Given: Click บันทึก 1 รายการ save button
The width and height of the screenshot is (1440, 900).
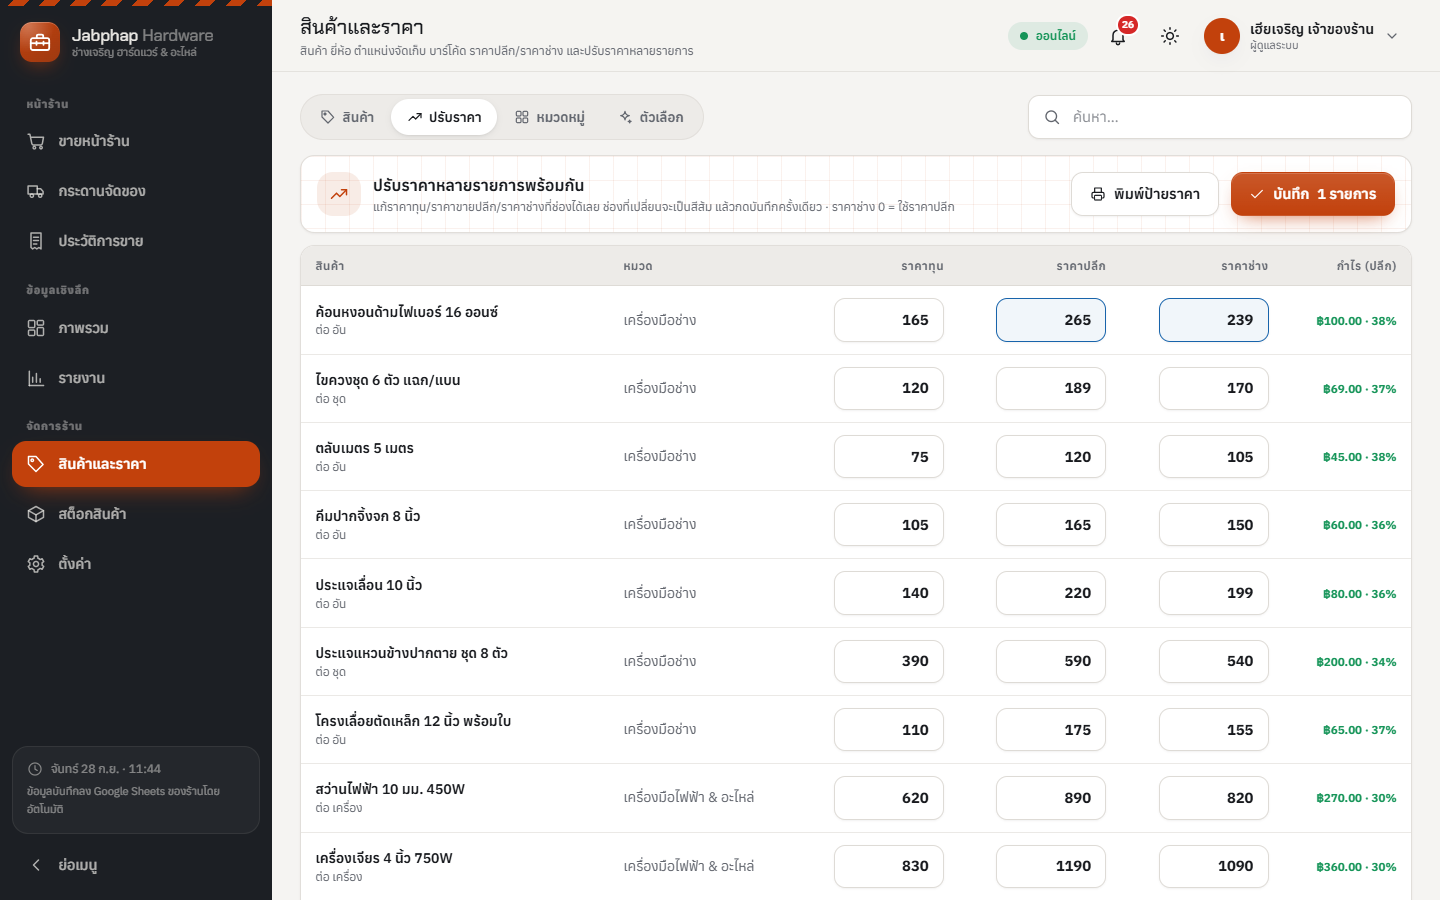Looking at the screenshot, I should 1313,194.
